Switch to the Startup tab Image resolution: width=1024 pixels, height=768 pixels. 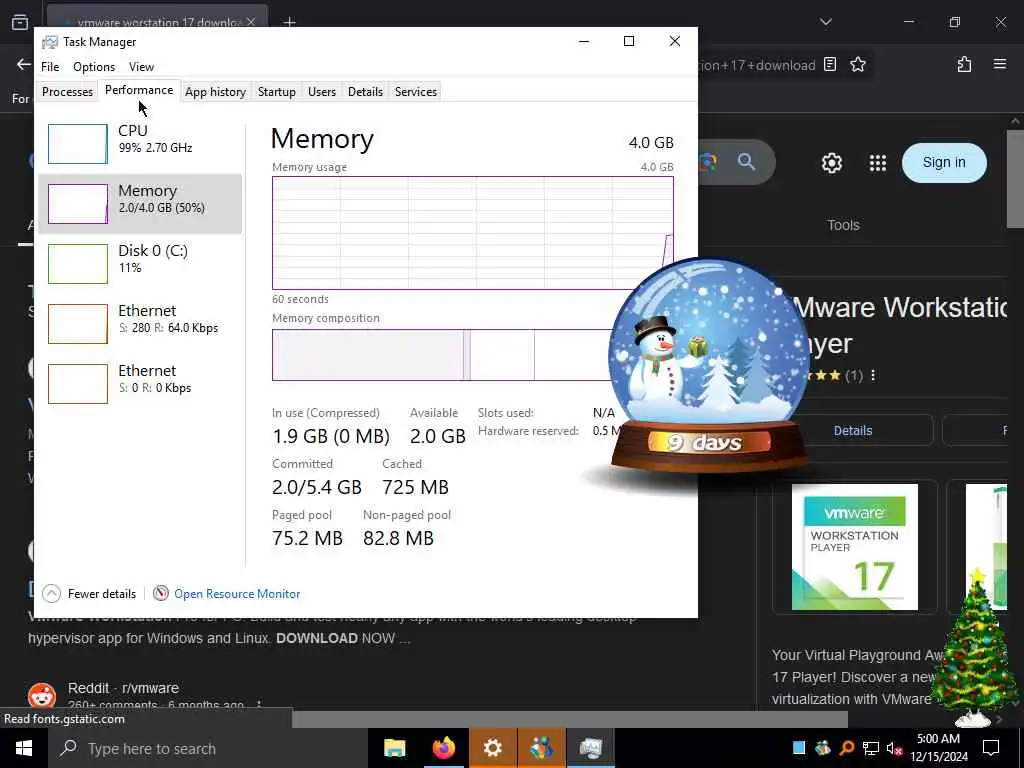(x=276, y=91)
